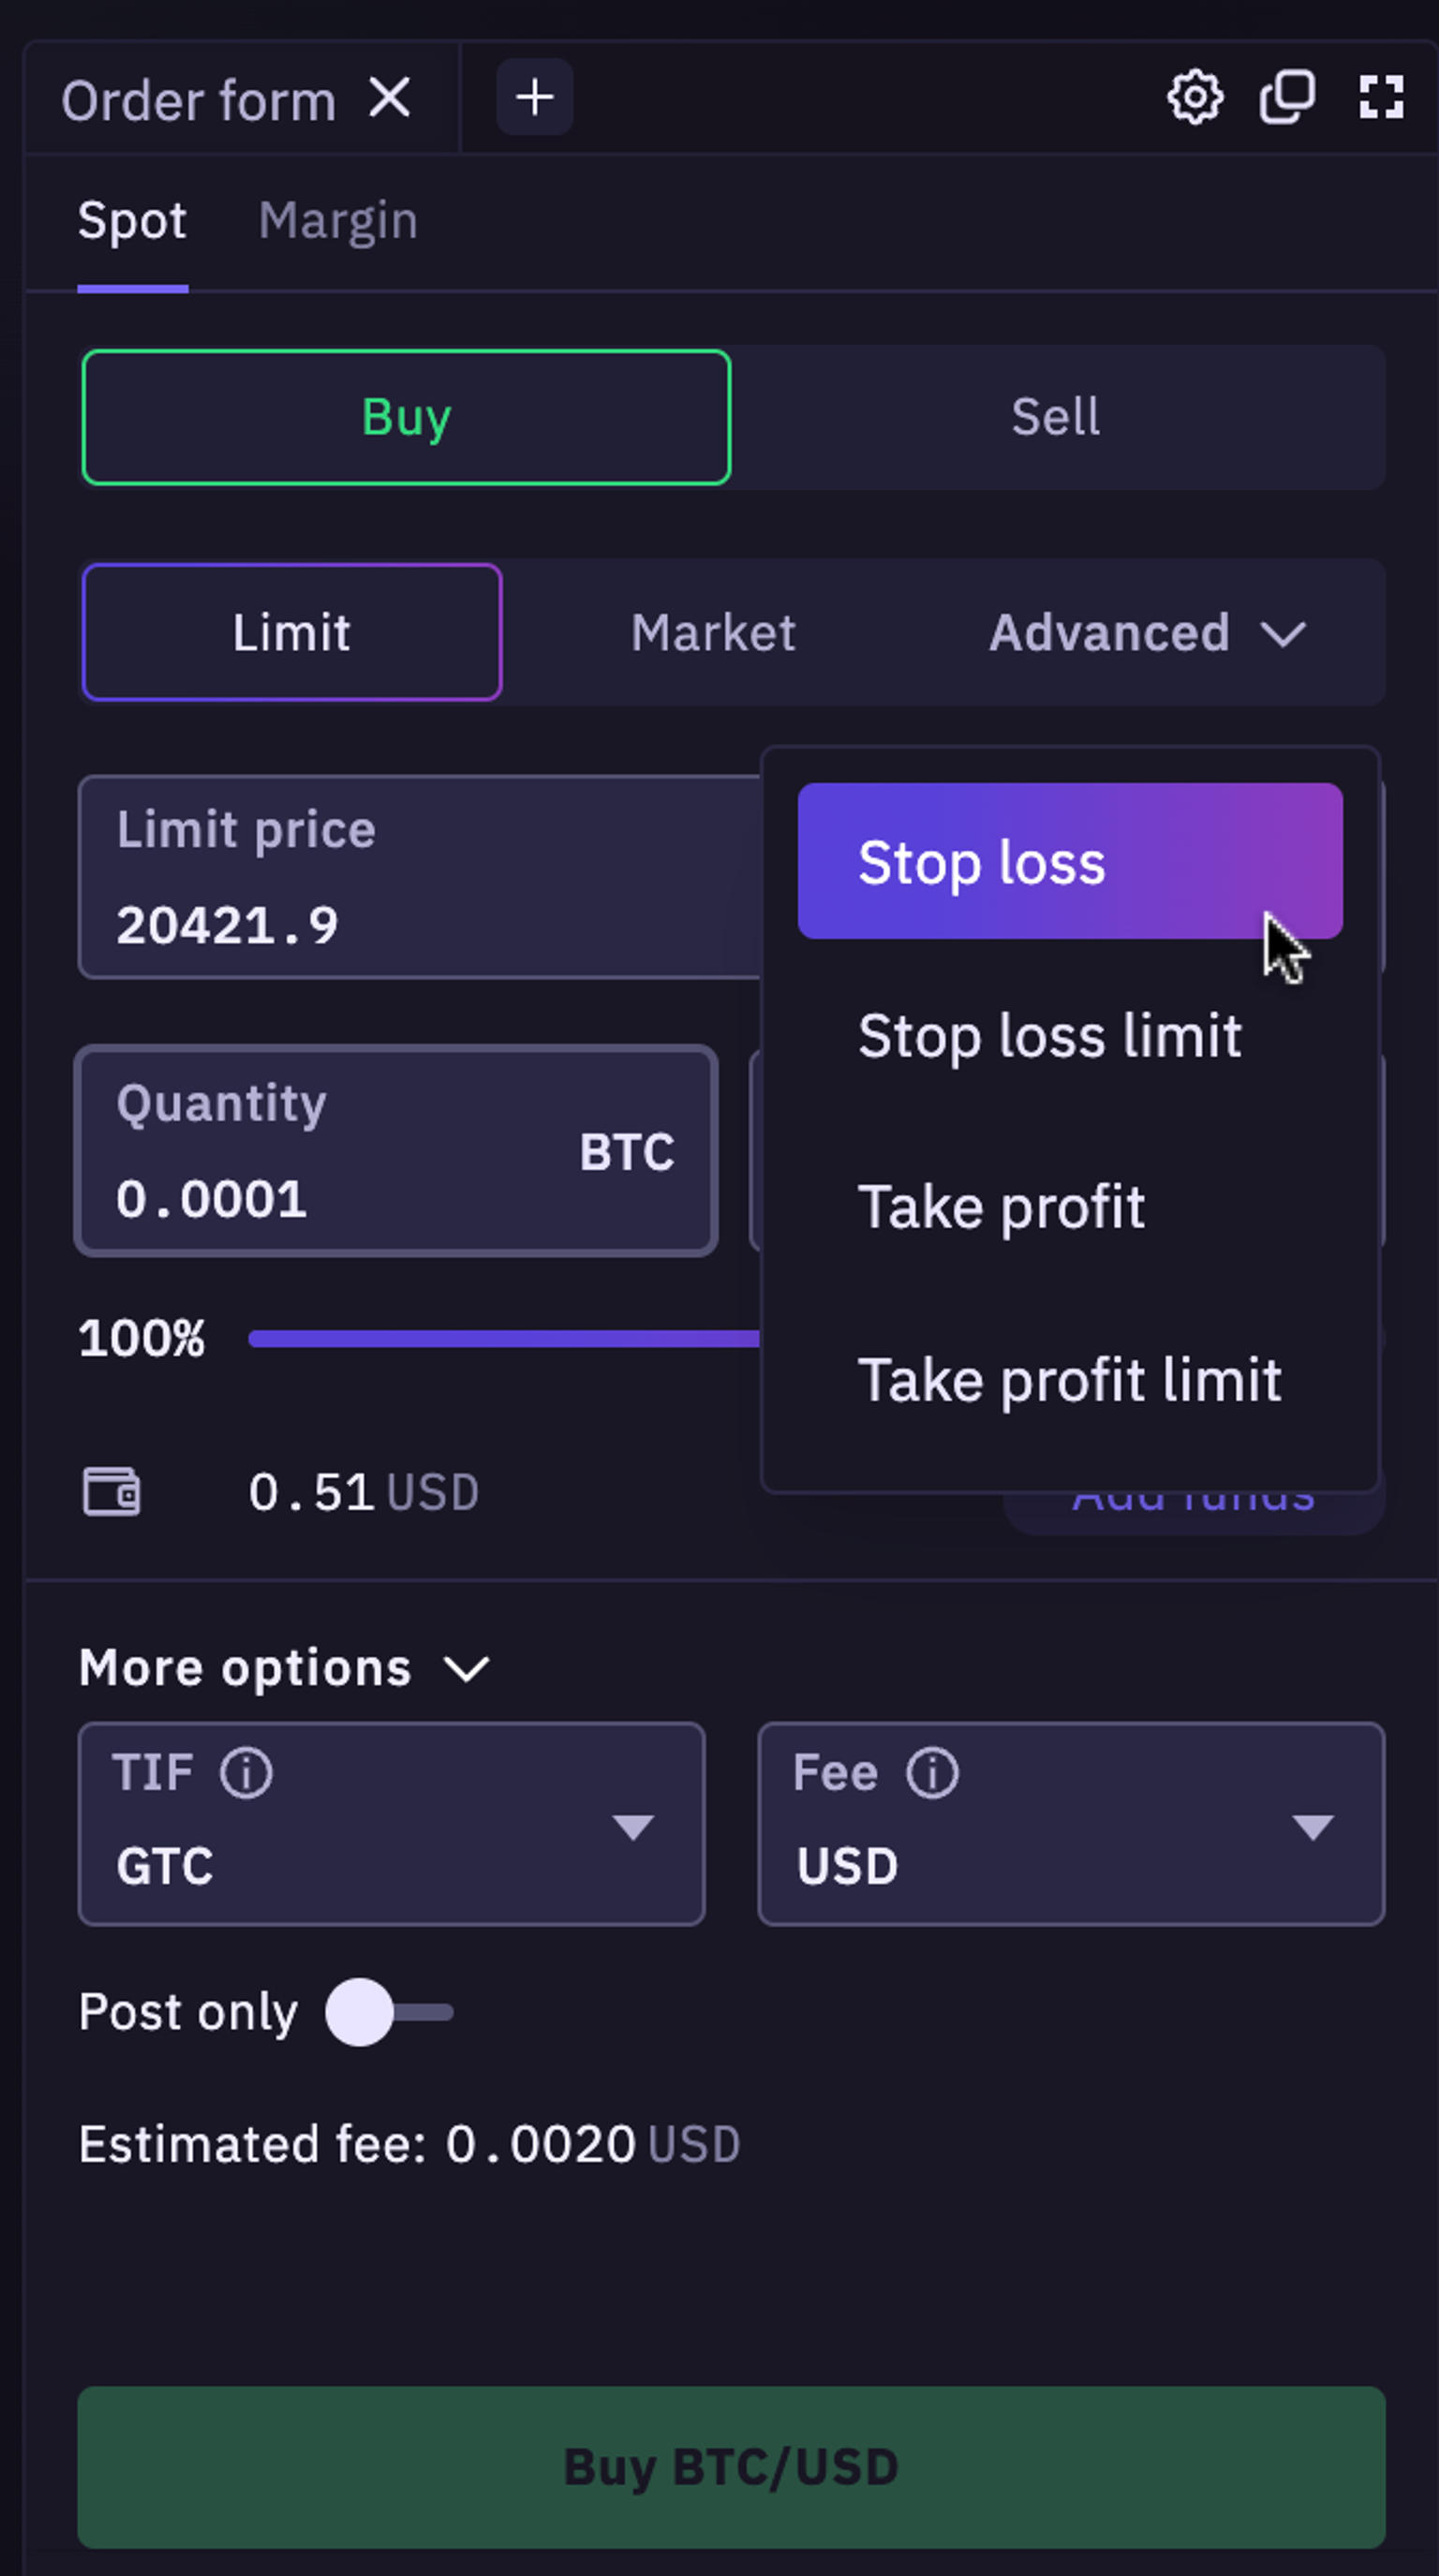
Task: Select Take profit from the menu
Action: [1001, 1207]
